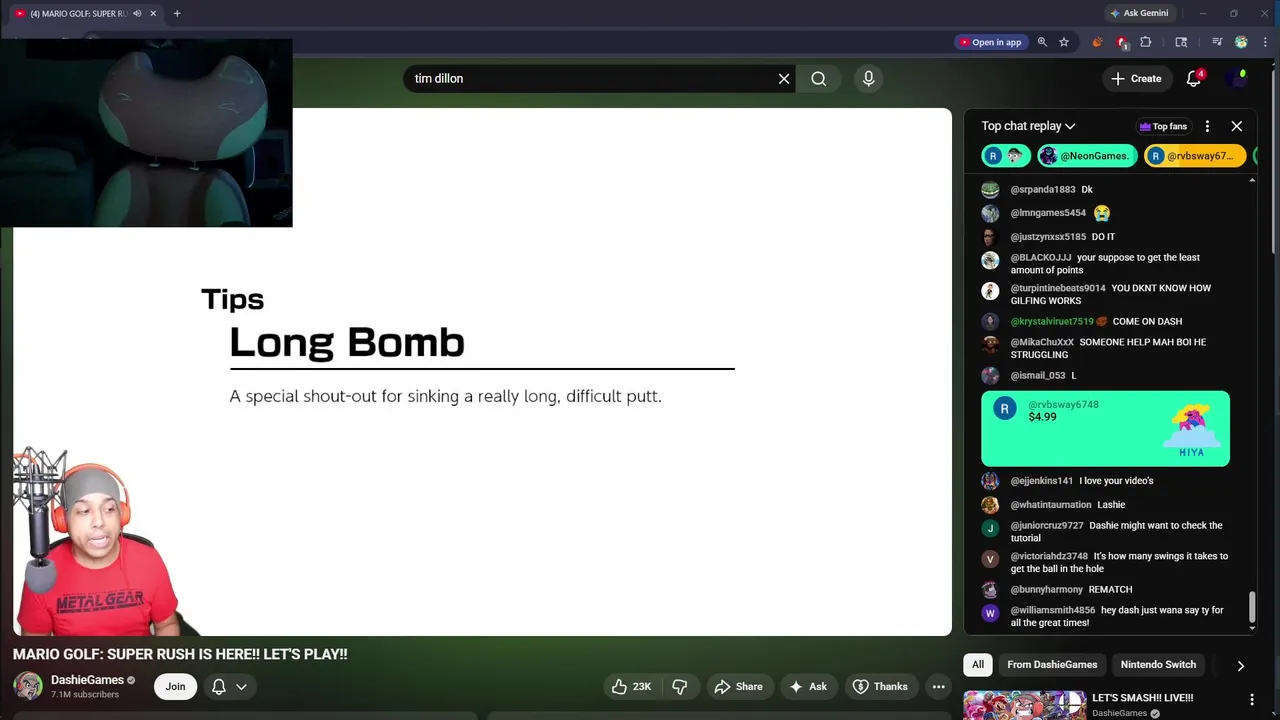The height and width of the screenshot is (720, 1280).
Task: Click Open in app button
Action: (x=990, y=42)
